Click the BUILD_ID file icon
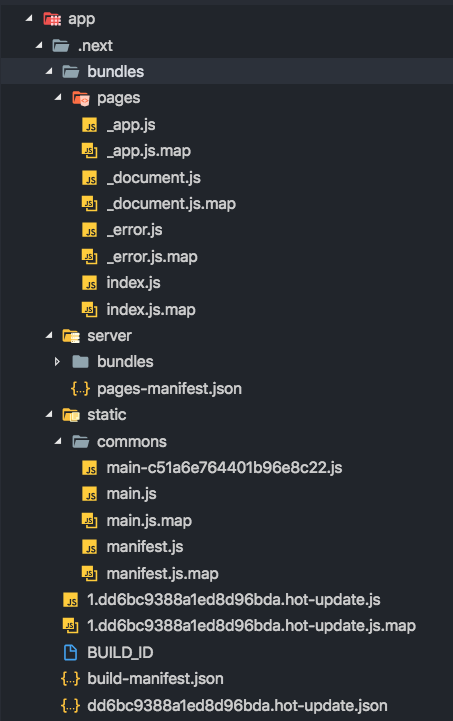The width and height of the screenshot is (453, 721). tap(70, 652)
